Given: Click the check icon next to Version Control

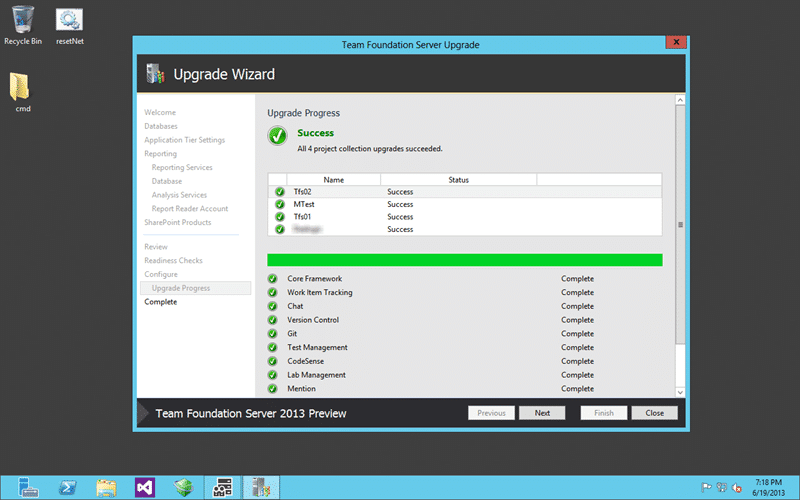Looking at the screenshot, I should click(272, 320).
